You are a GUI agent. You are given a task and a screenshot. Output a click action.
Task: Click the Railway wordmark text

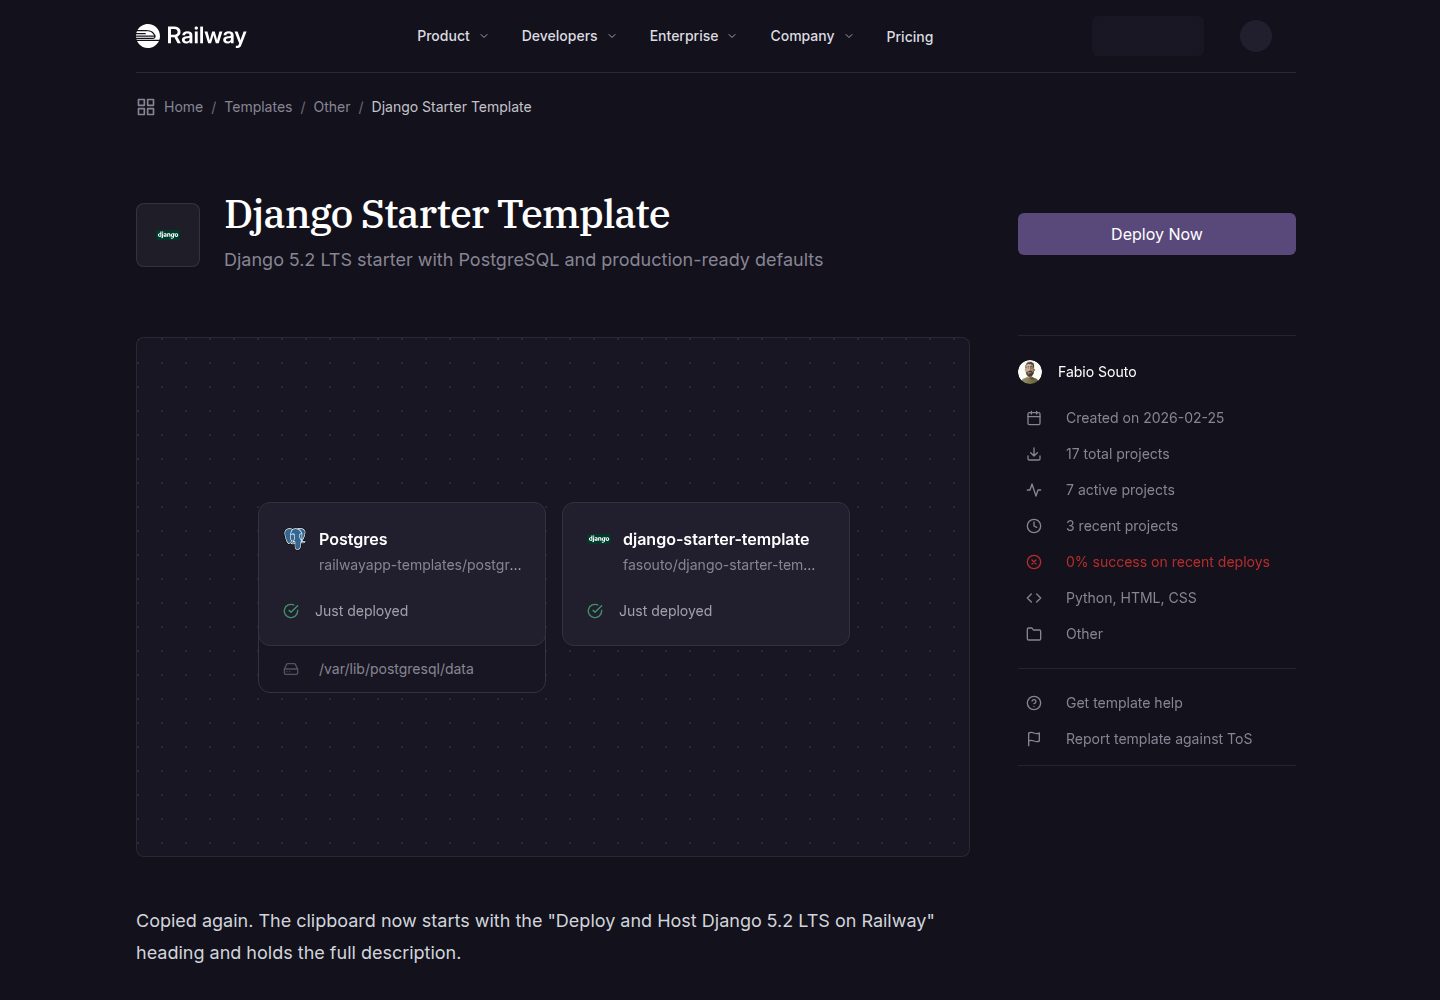[206, 36]
